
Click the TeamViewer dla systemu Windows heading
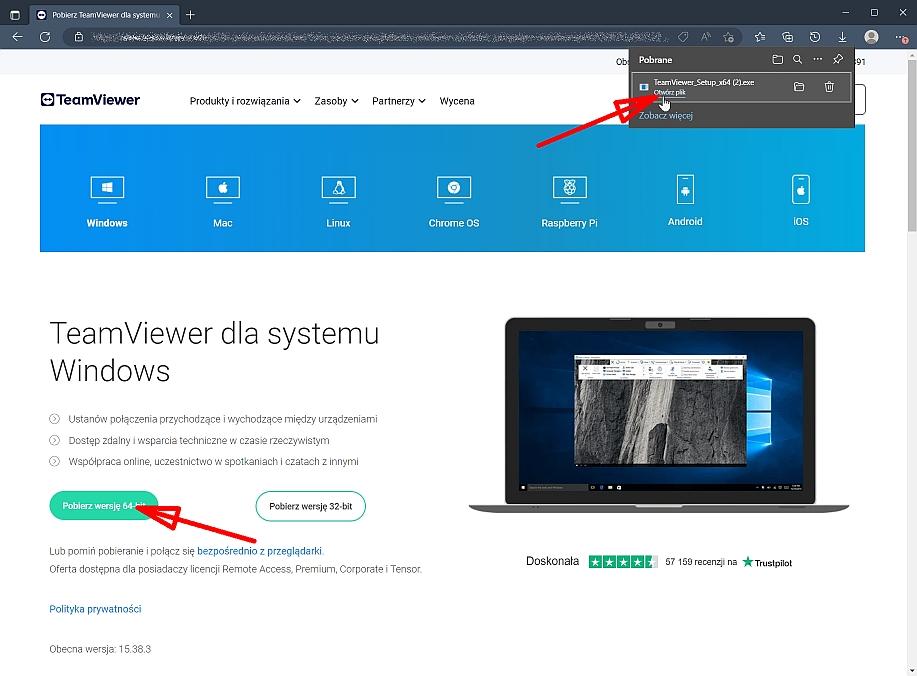(215, 352)
